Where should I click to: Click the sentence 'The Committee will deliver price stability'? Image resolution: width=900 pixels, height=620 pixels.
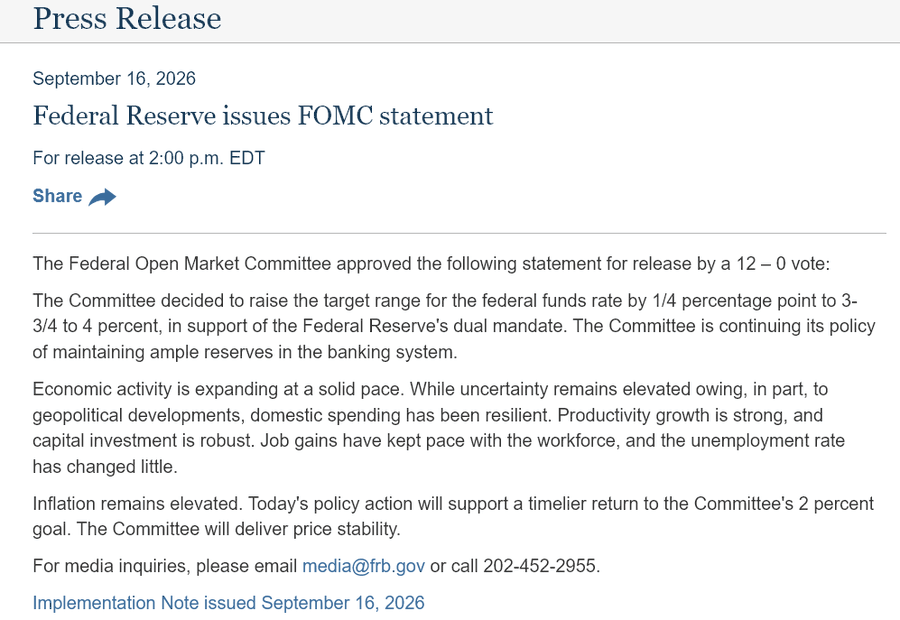(x=238, y=529)
